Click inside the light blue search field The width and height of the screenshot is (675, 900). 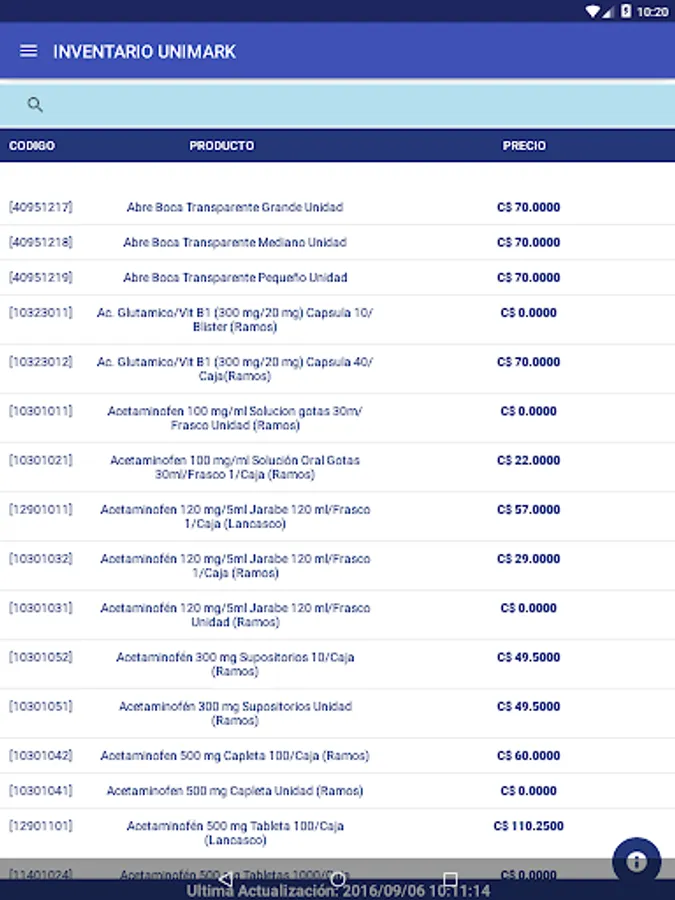coord(338,105)
